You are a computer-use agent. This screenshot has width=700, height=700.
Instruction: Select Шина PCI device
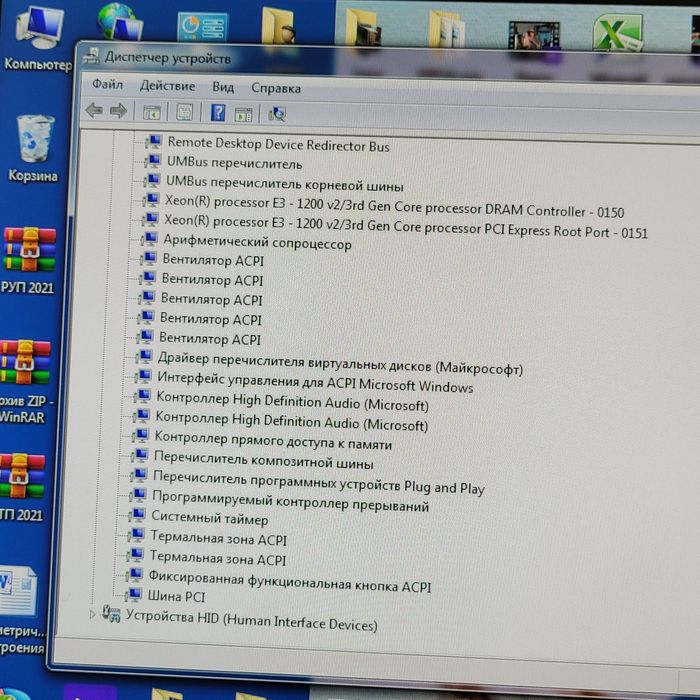(176, 596)
